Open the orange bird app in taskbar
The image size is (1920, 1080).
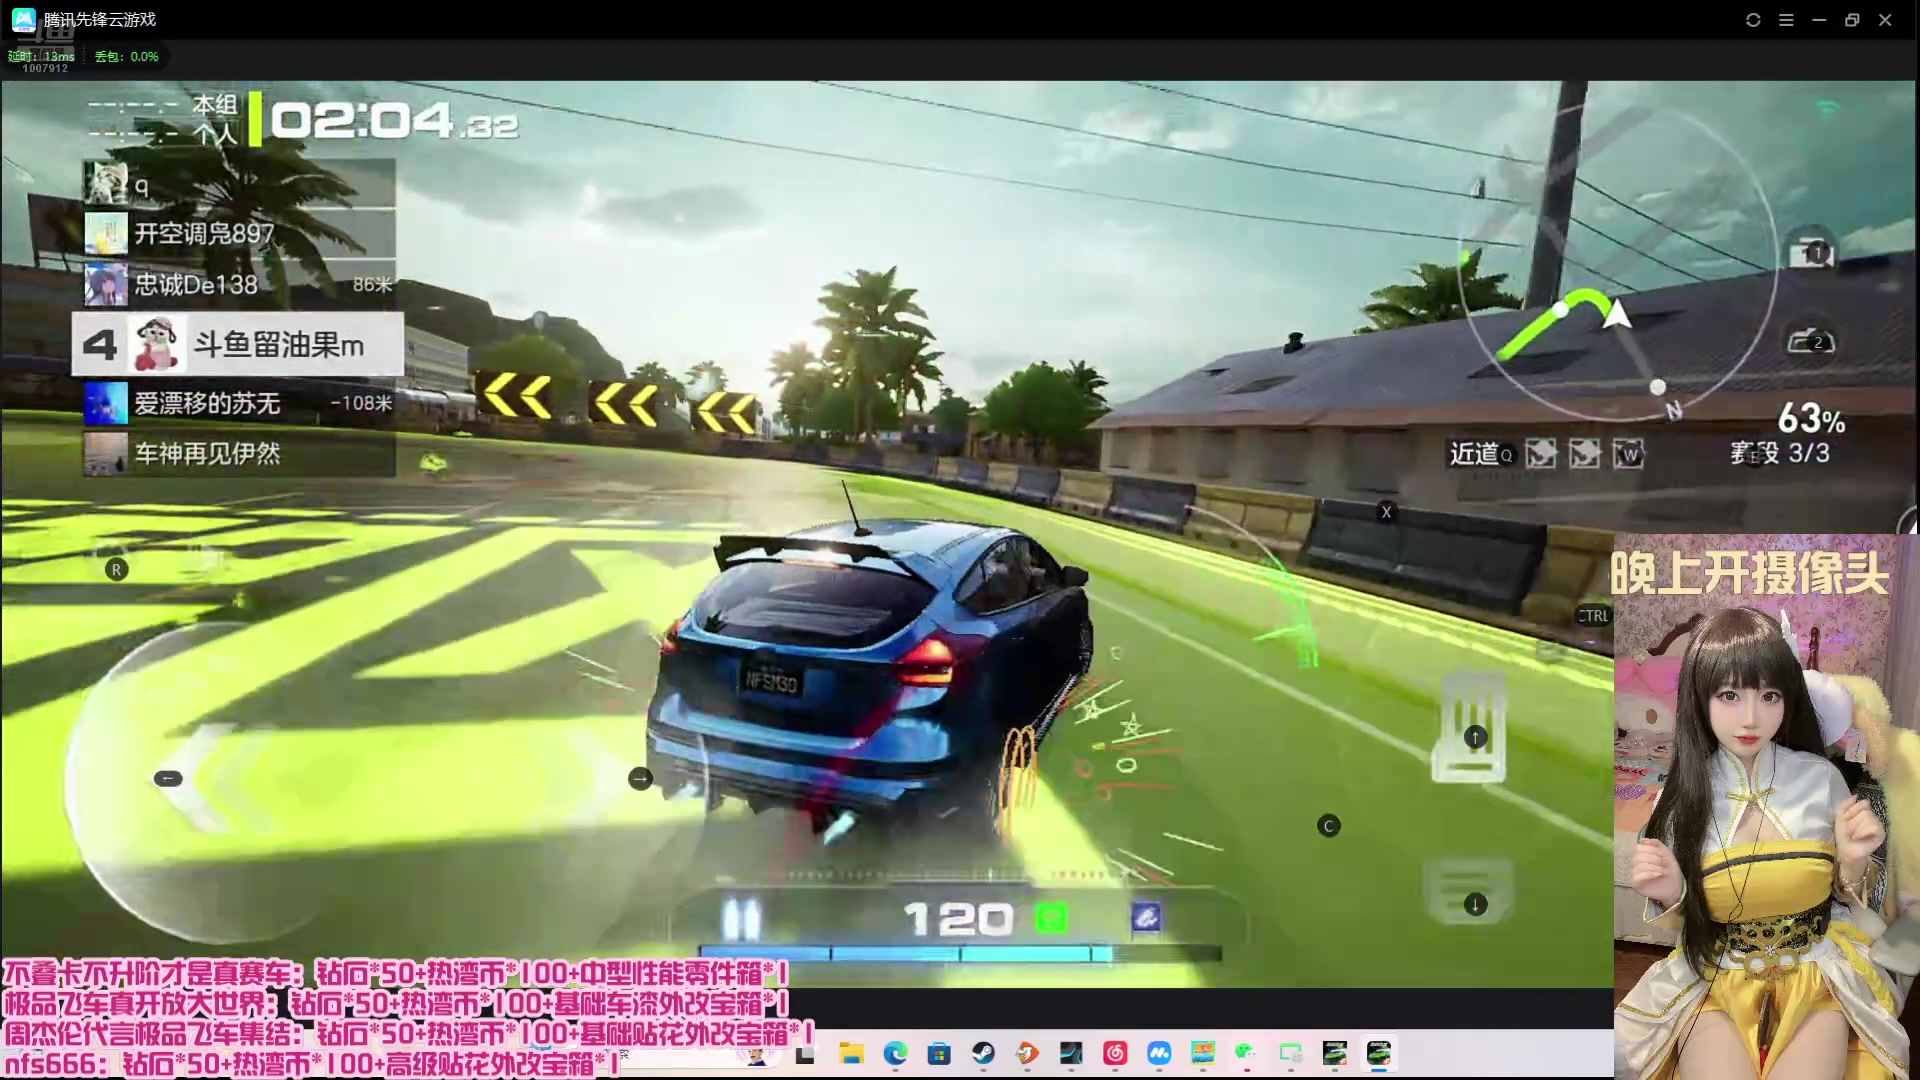(1027, 1053)
